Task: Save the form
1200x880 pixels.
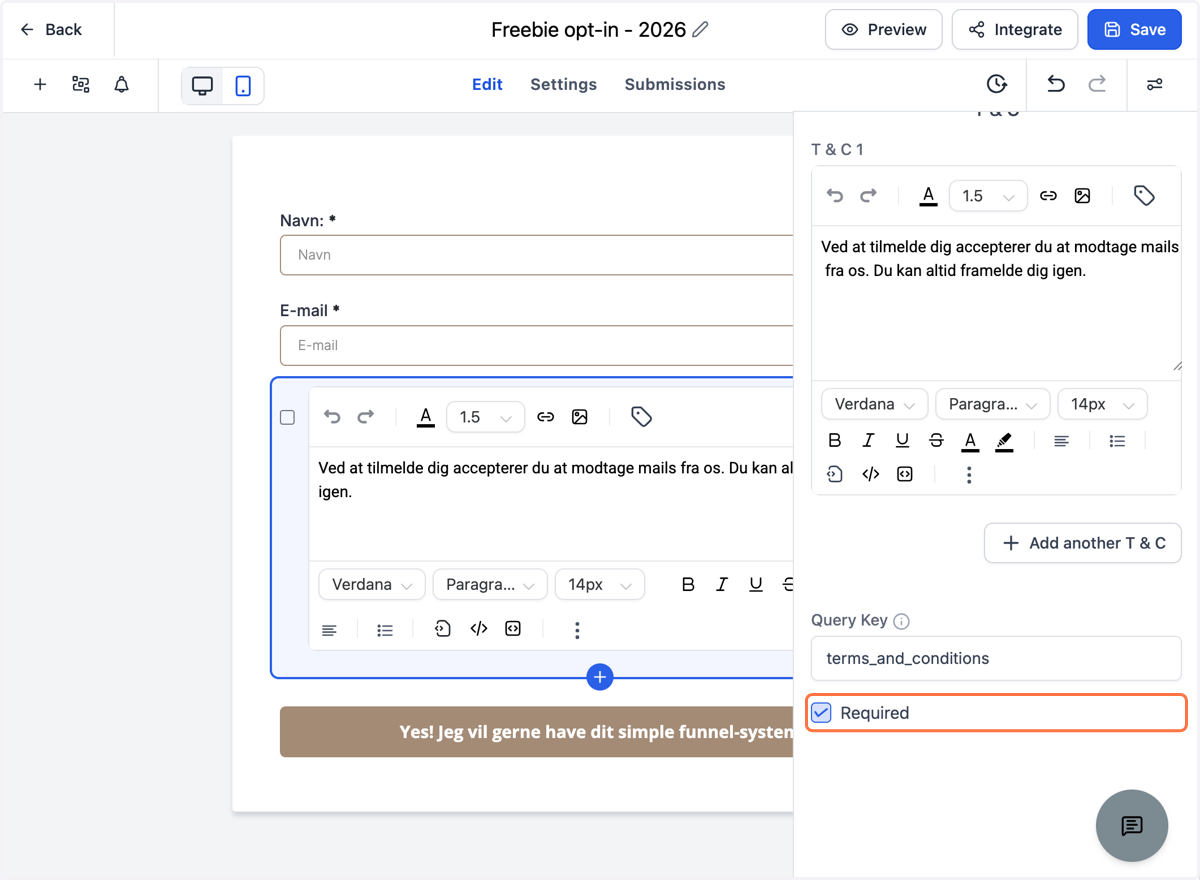Action: (x=1134, y=30)
